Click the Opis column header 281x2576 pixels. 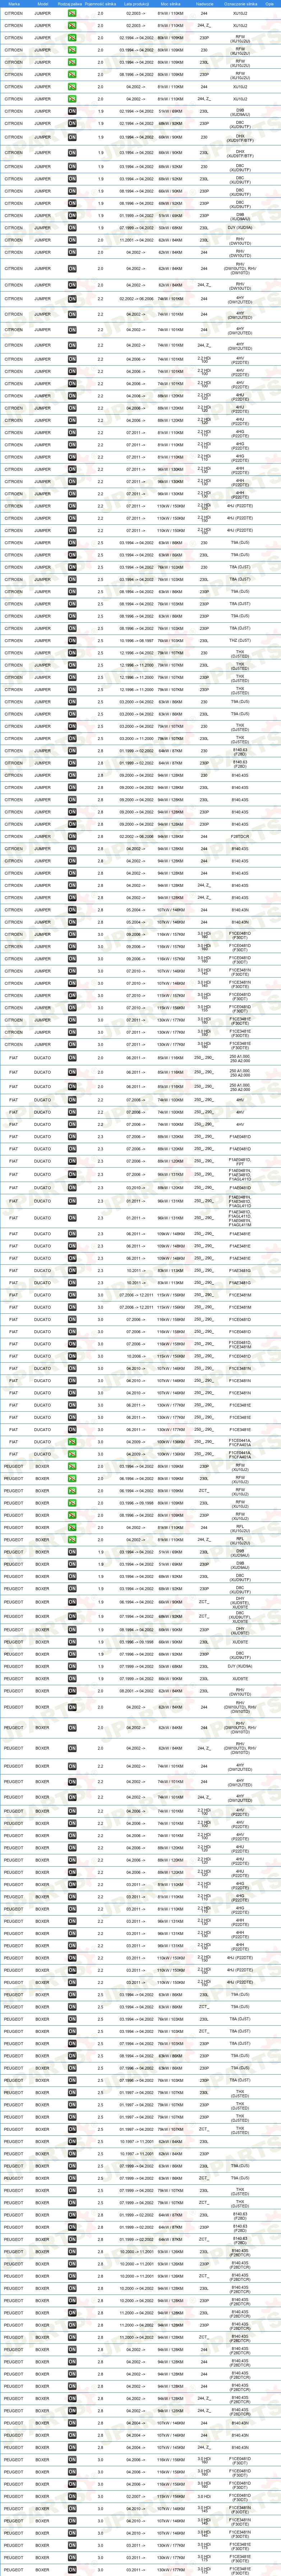(270, 4)
